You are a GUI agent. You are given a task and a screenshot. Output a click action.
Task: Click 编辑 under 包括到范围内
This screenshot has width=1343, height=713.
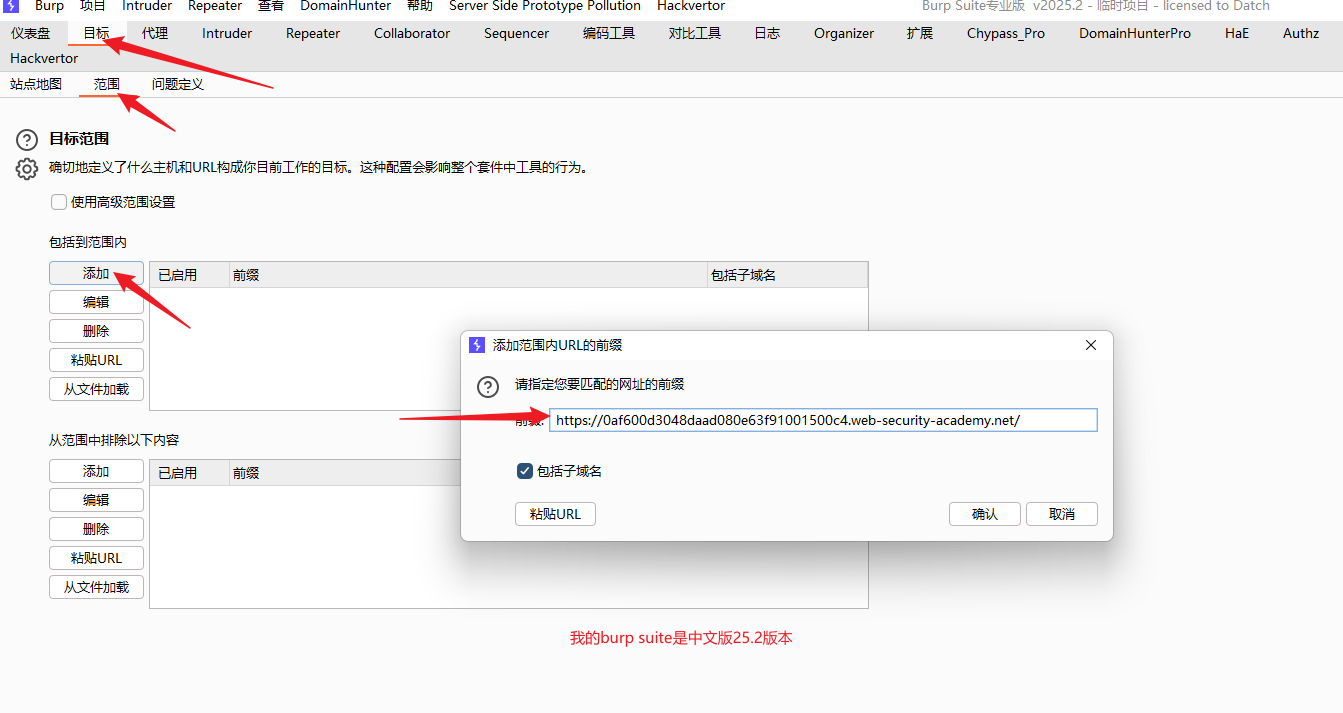click(x=96, y=302)
